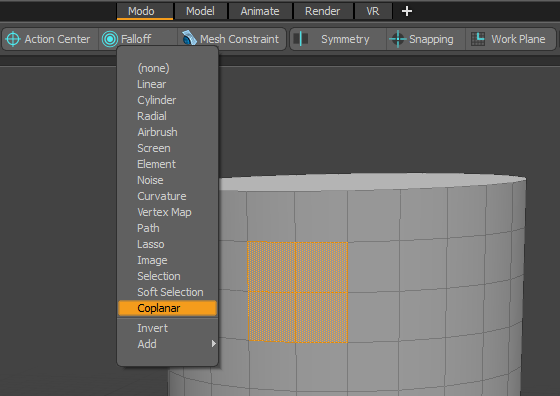
Task: Toggle the Snapping button label
Action: 431,39
